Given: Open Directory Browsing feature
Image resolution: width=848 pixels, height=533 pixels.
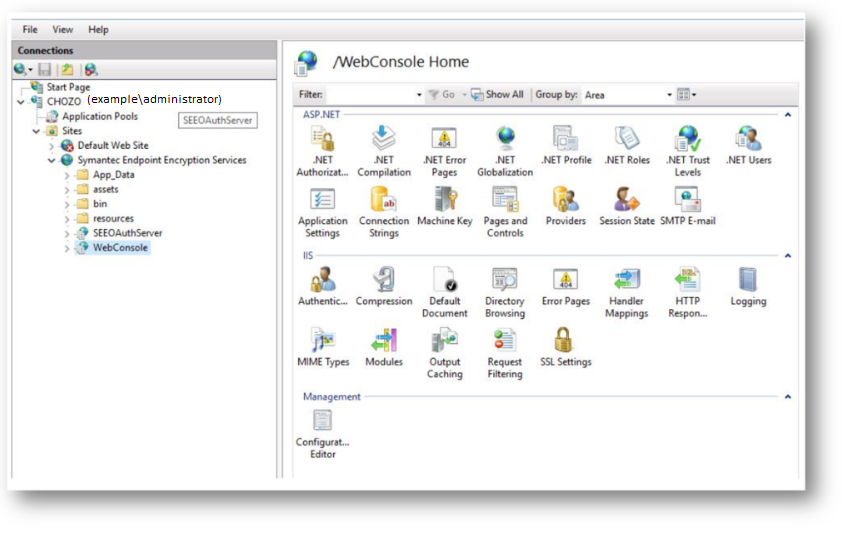Looking at the screenshot, I should point(505,292).
